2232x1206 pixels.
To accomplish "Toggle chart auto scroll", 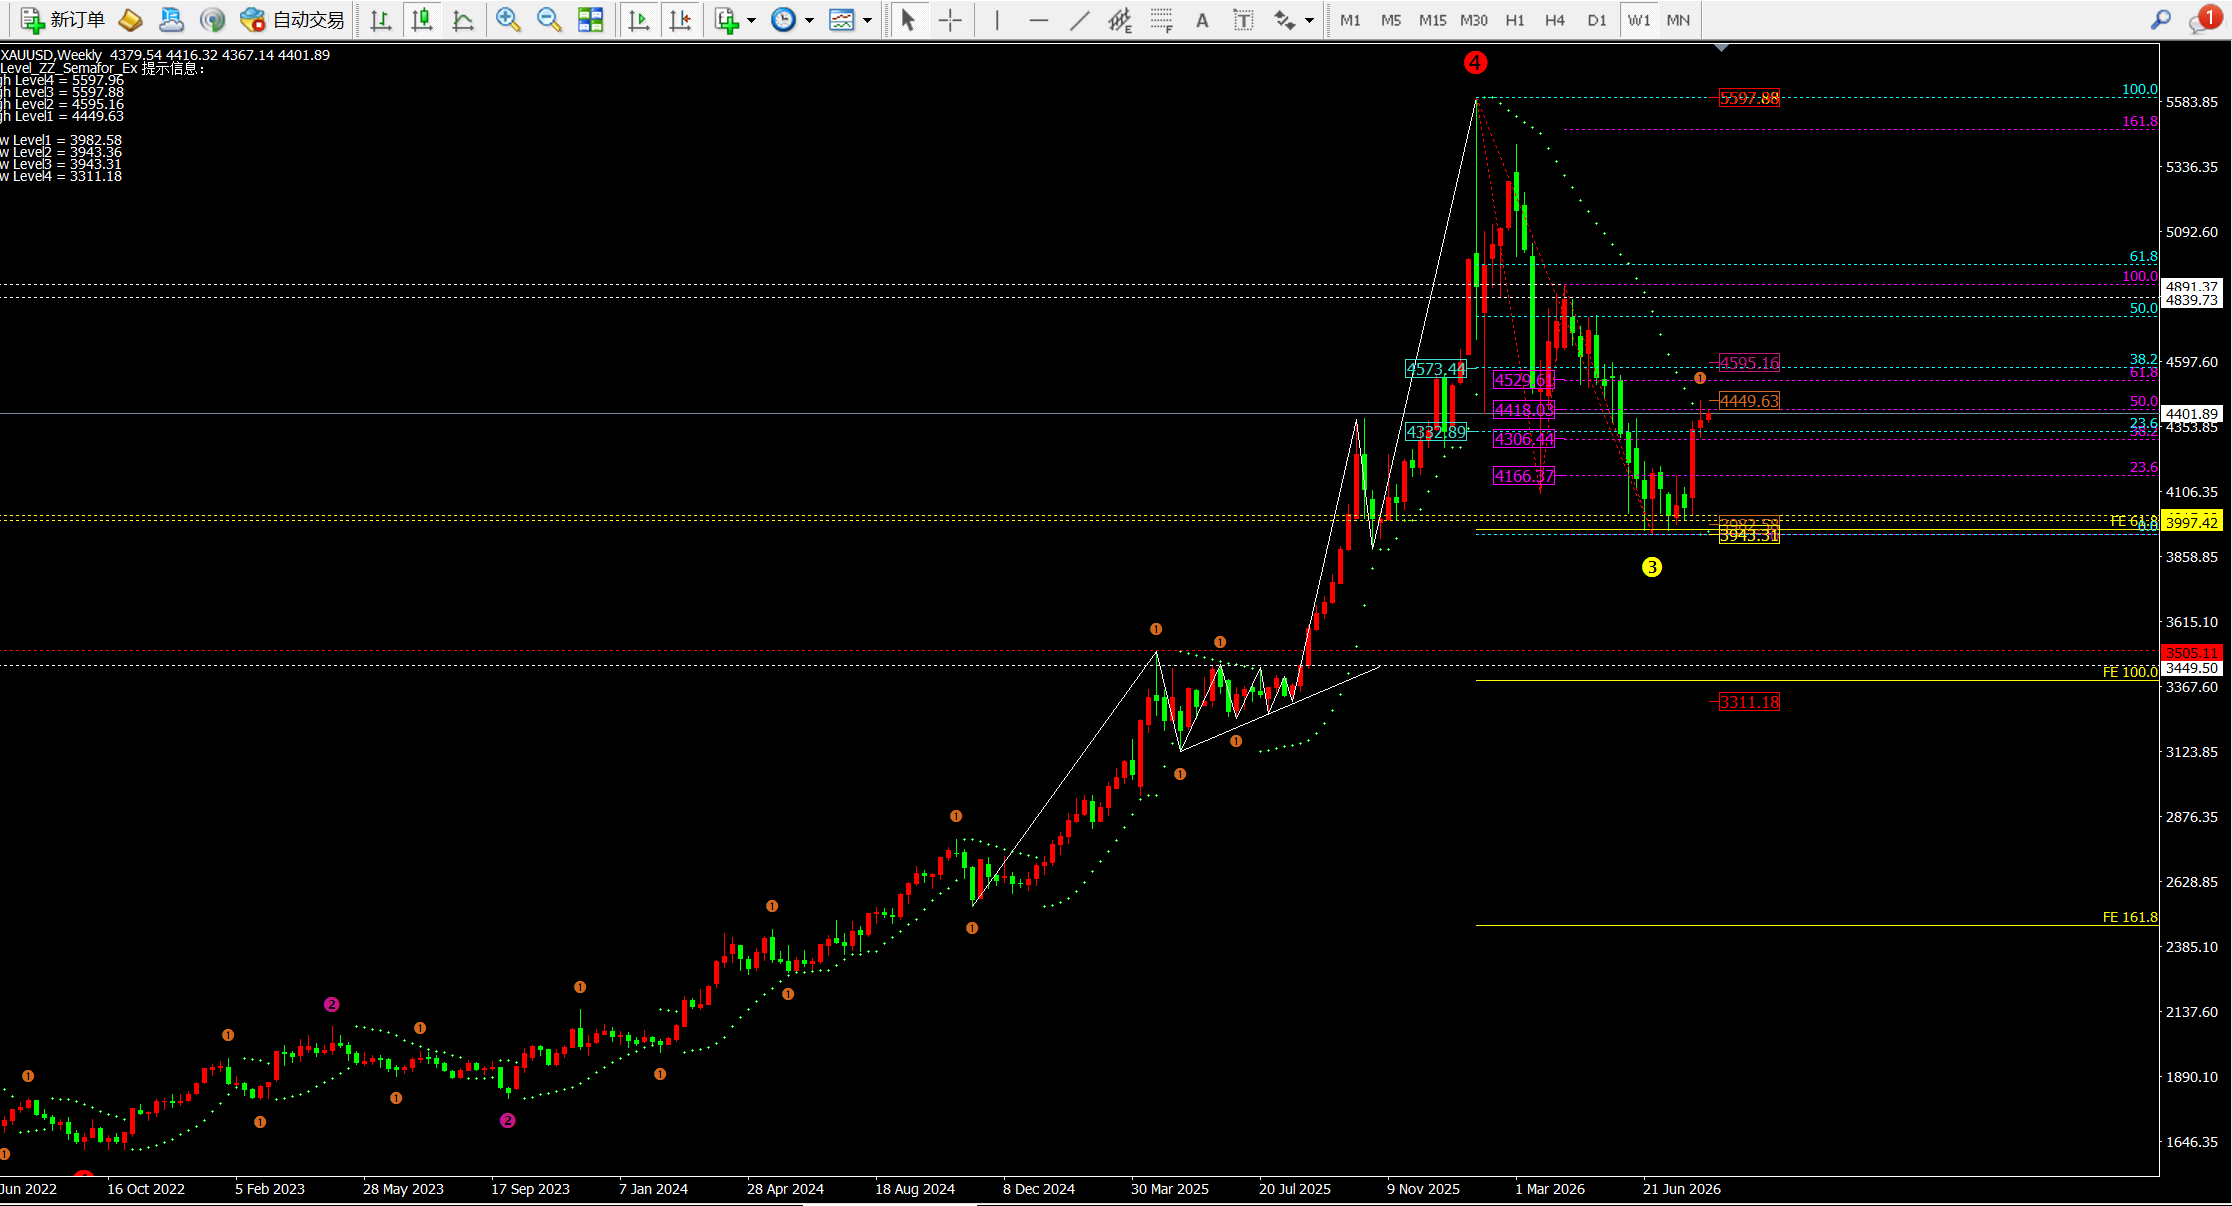I will click(638, 20).
